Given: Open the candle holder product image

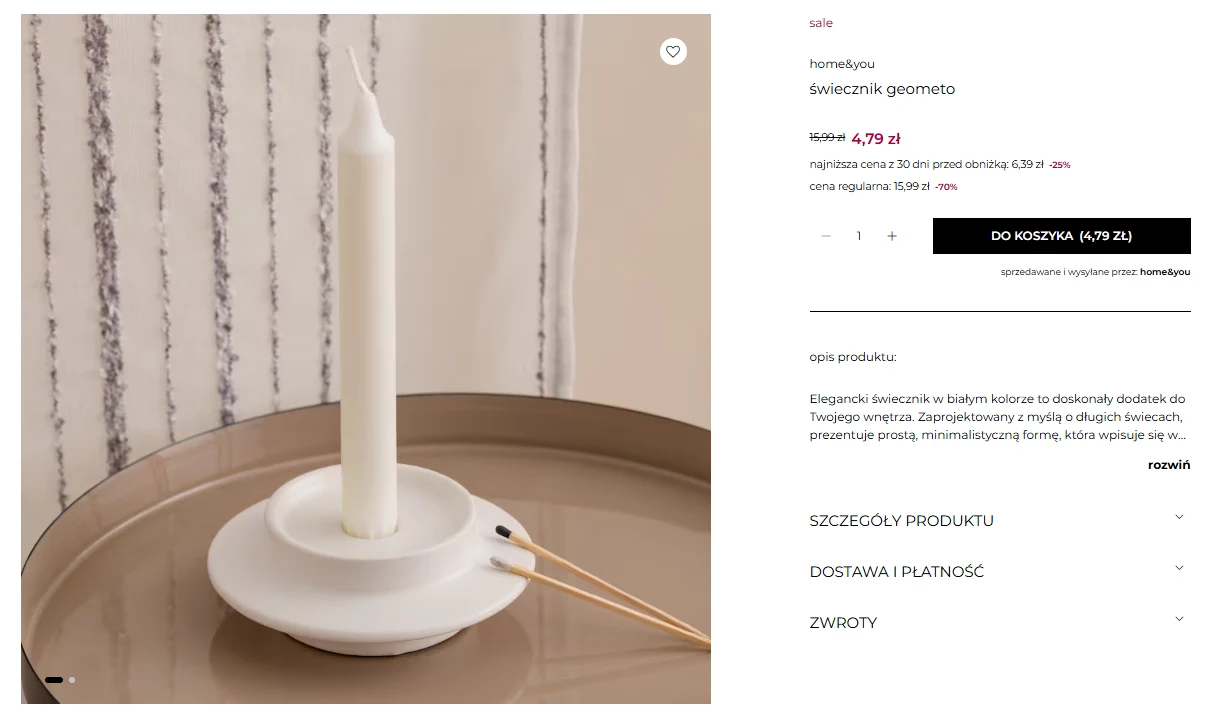Looking at the screenshot, I should [x=366, y=359].
